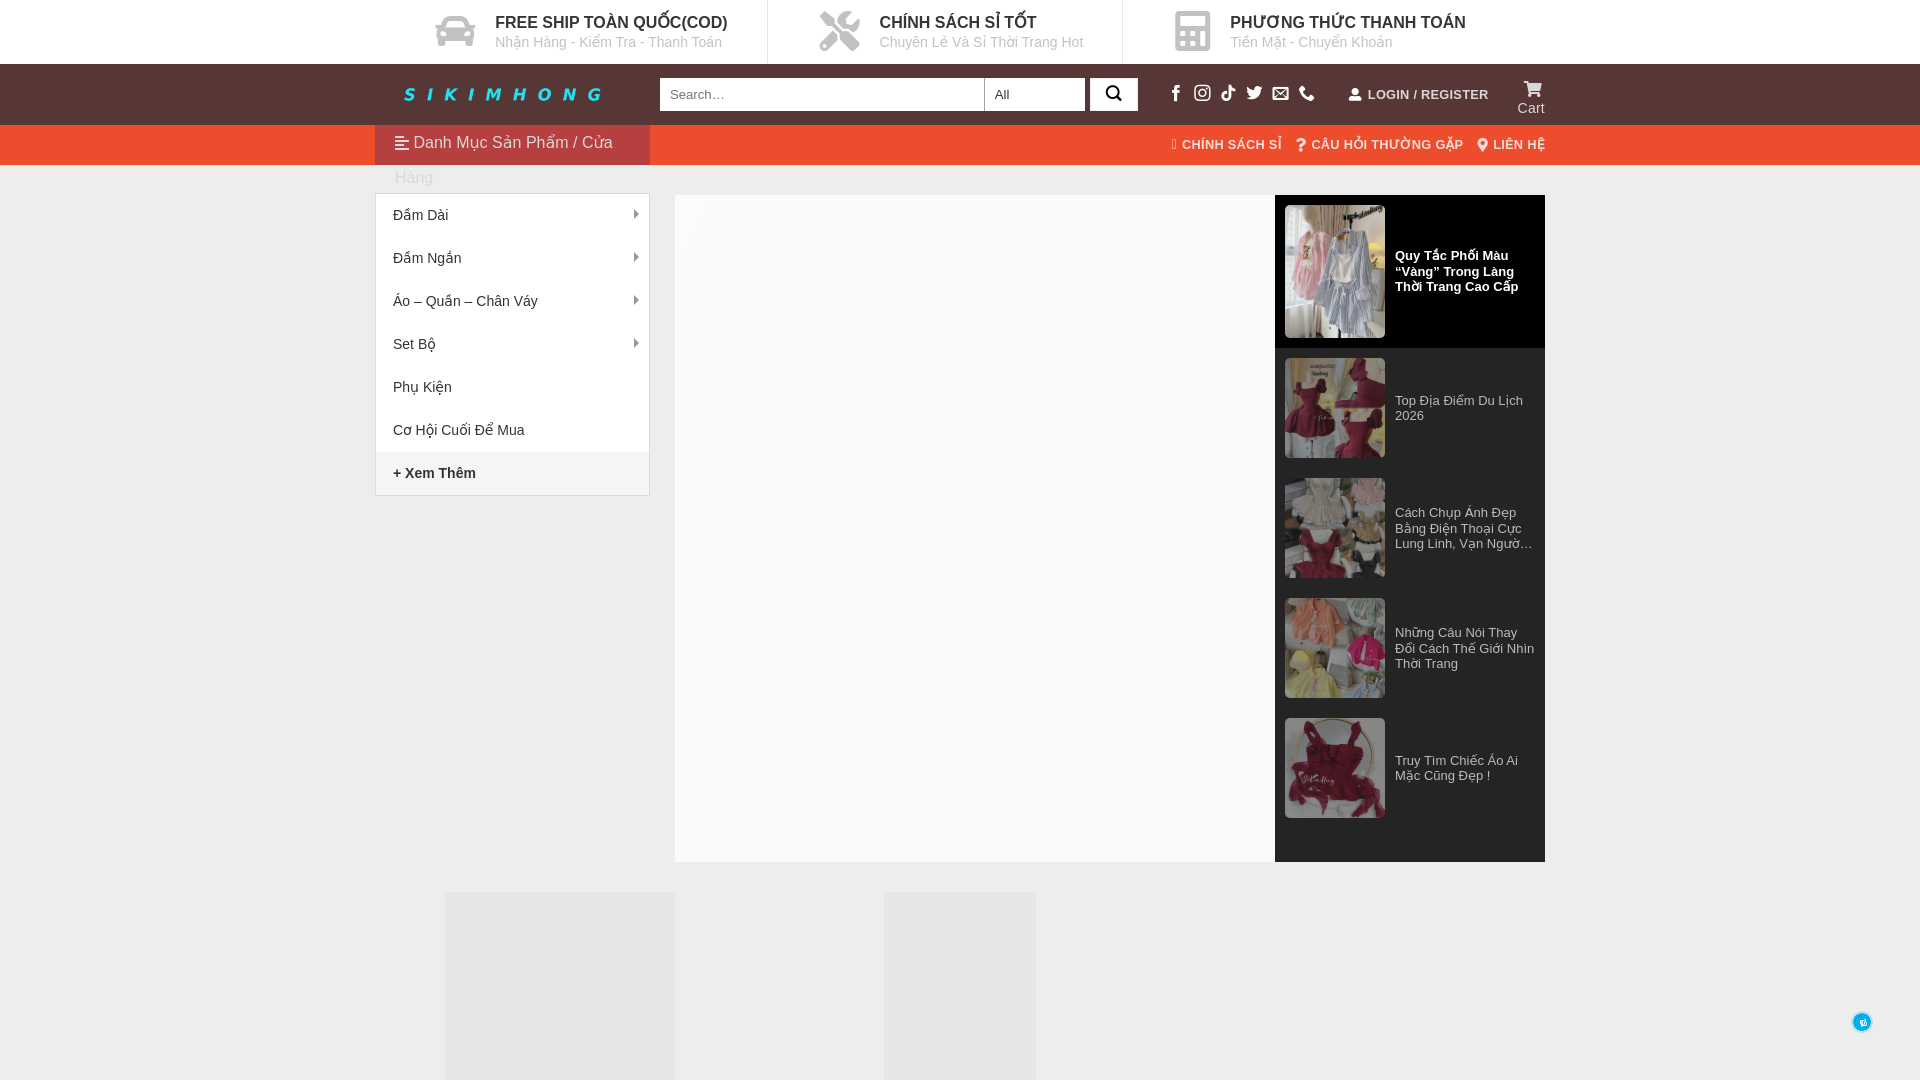Click Login / Register link
This screenshot has width=1920, height=1080.
(1418, 94)
